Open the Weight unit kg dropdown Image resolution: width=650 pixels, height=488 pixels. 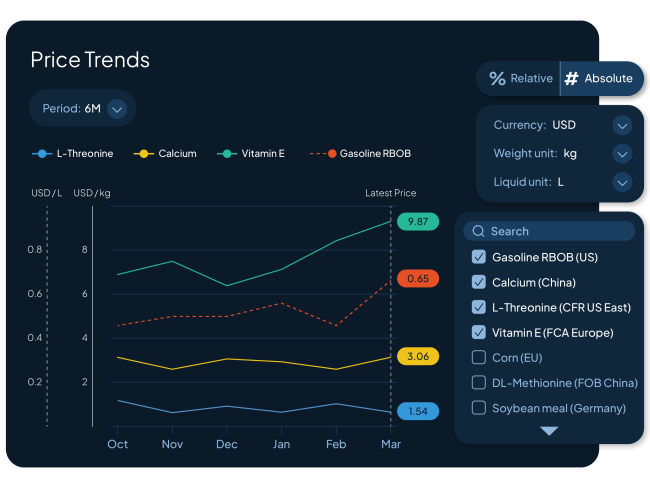(x=622, y=154)
